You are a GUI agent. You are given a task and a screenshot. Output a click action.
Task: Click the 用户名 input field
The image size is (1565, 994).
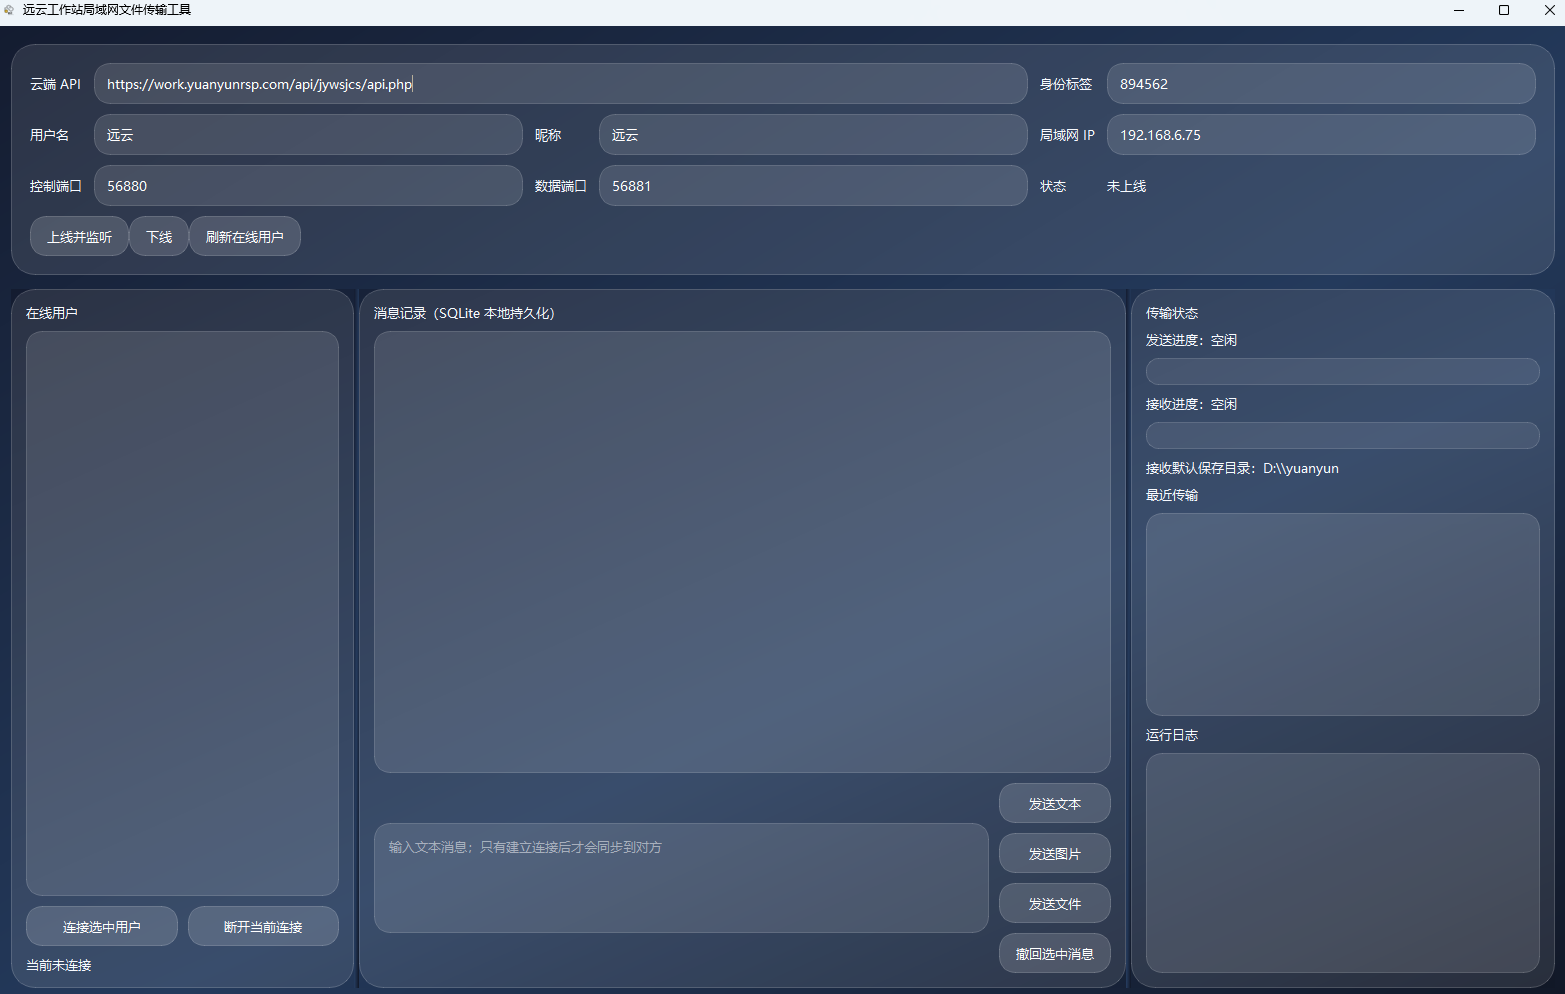click(x=308, y=135)
